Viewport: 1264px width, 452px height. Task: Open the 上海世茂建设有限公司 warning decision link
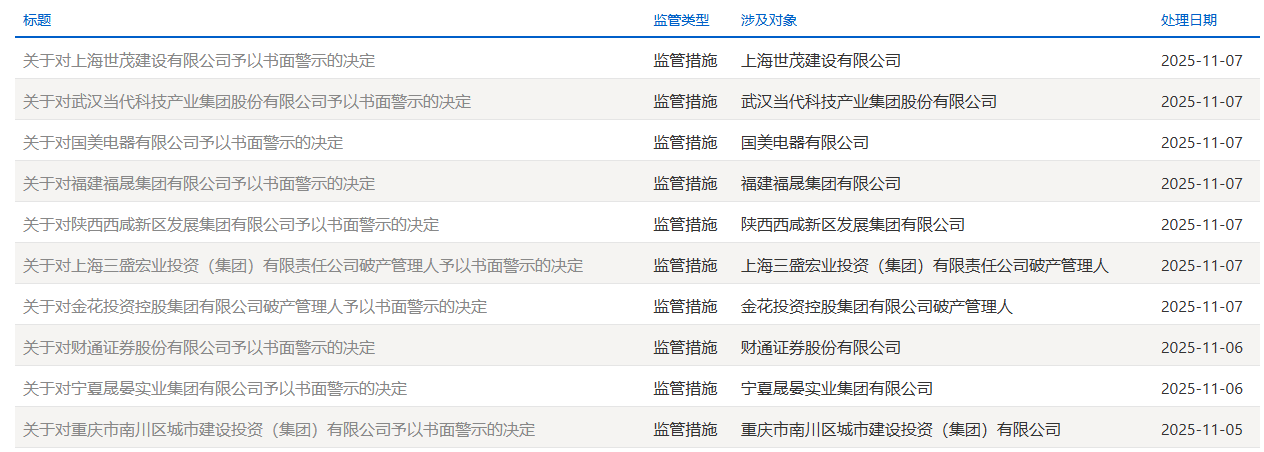[x=199, y=60]
